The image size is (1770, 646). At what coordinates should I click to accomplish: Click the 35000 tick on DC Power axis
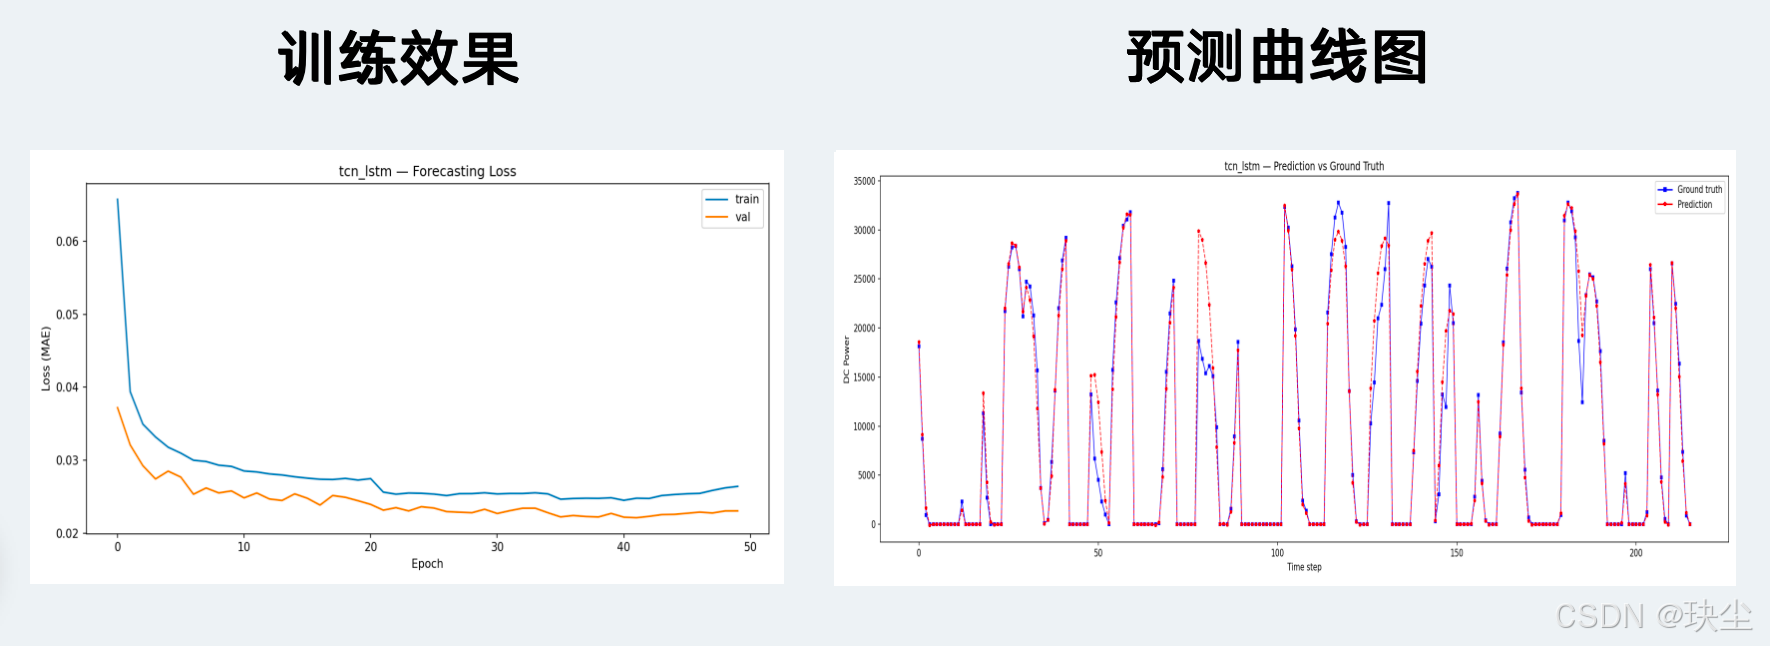coord(864,181)
